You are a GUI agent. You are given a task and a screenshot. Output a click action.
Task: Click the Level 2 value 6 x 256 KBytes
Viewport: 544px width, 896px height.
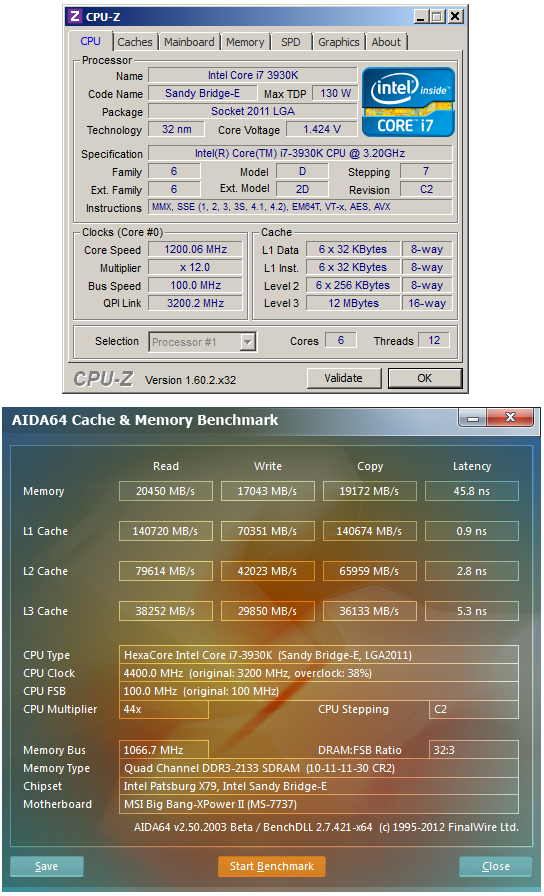click(x=353, y=285)
